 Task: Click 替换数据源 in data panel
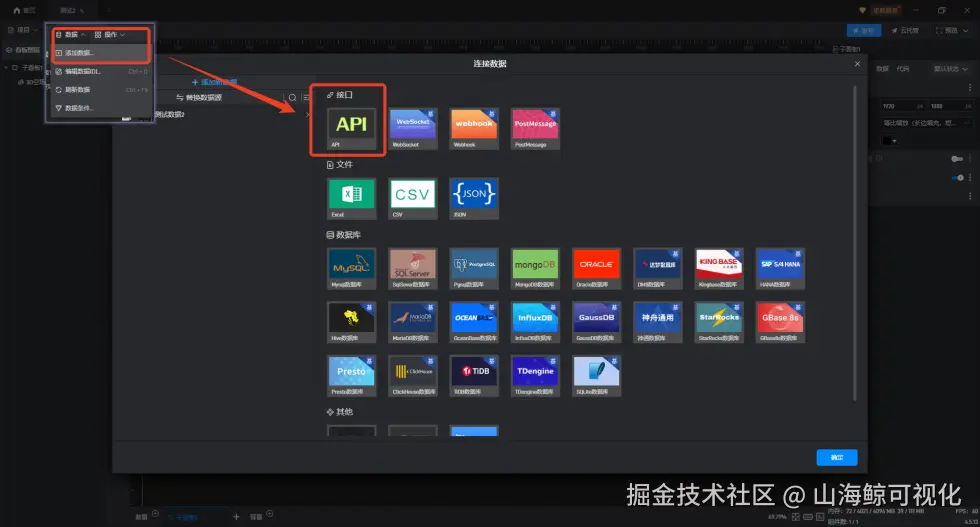[x=199, y=98]
